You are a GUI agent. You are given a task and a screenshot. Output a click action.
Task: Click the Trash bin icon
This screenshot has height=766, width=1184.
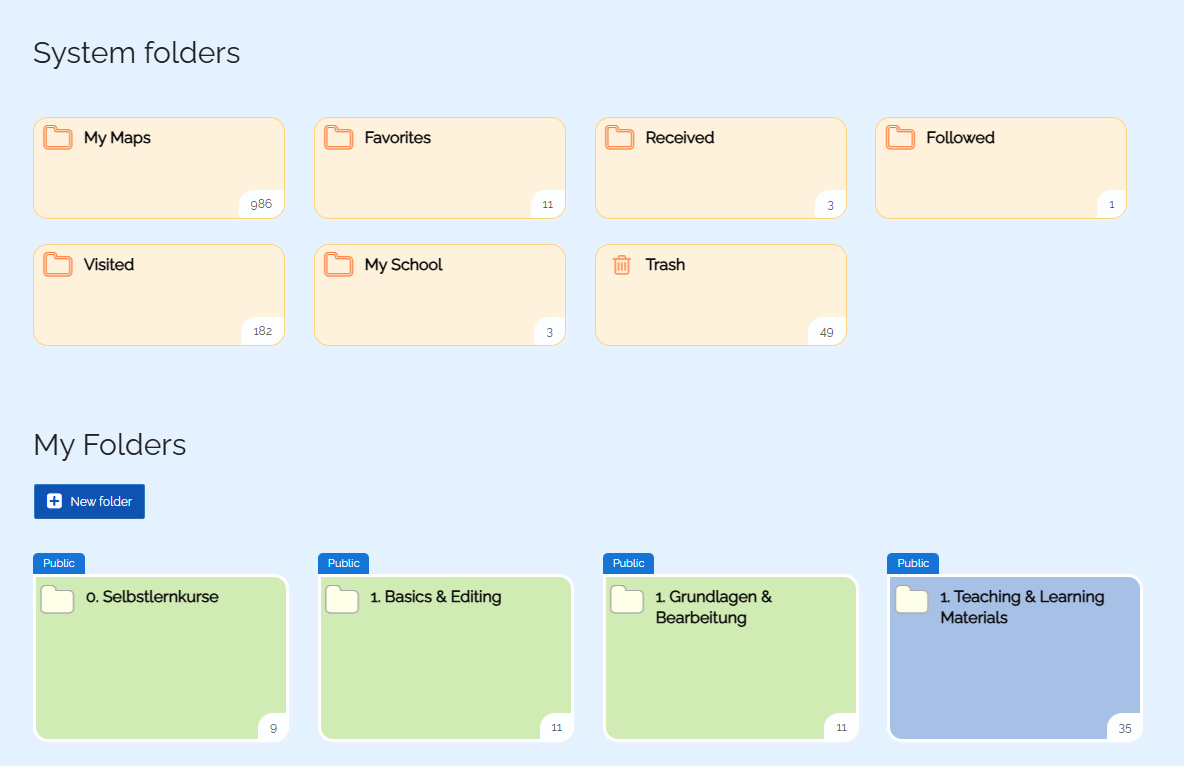[621, 265]
